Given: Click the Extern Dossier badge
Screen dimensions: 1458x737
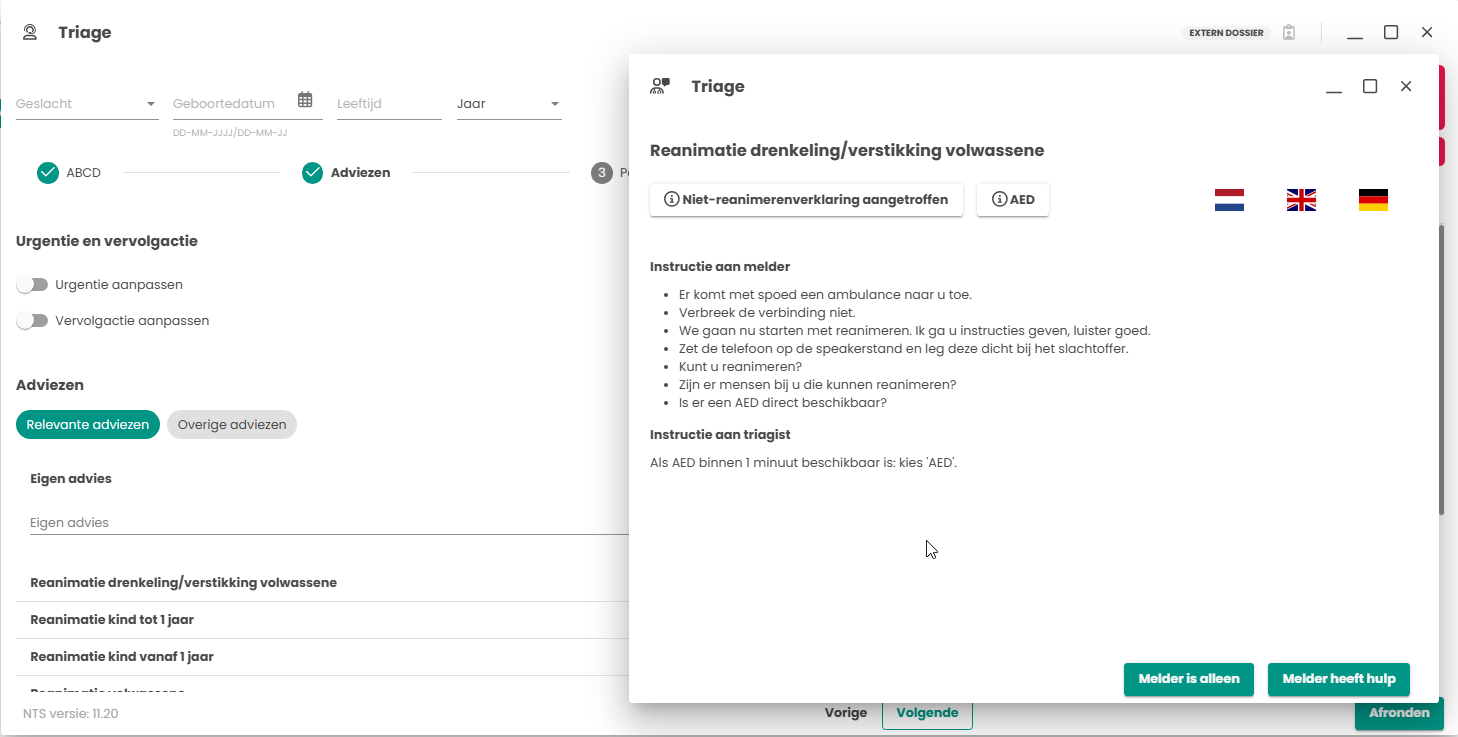Looking at the screenshot, I should 1227,33.
